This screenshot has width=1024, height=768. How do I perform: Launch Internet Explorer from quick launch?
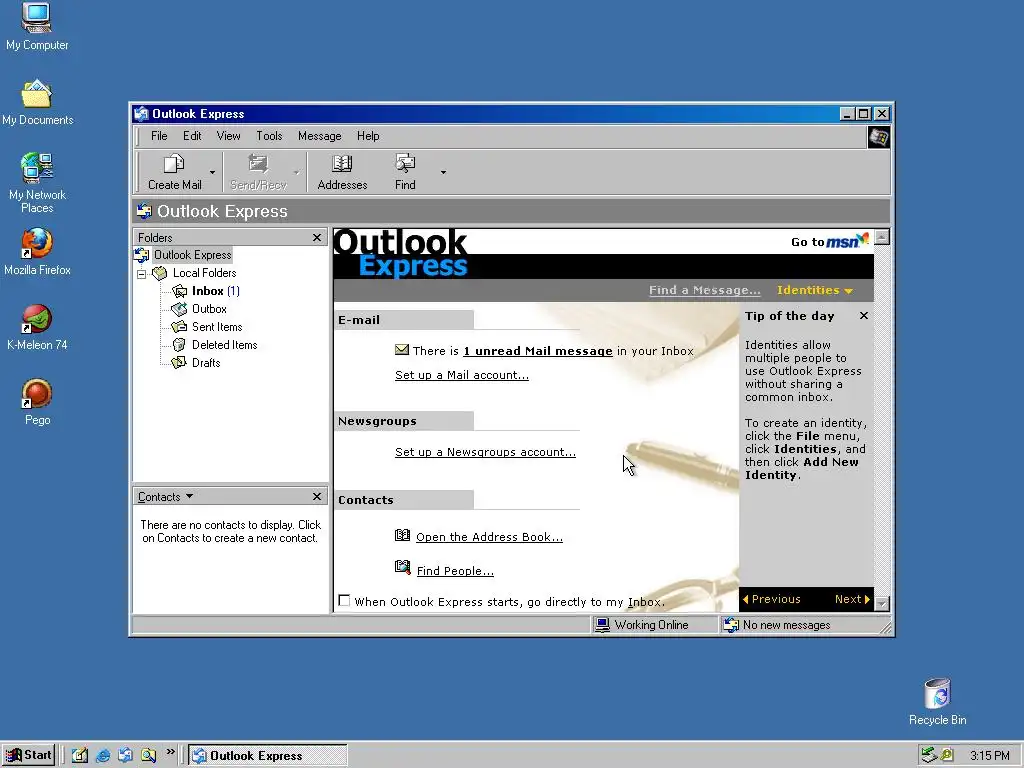point(103,756)
